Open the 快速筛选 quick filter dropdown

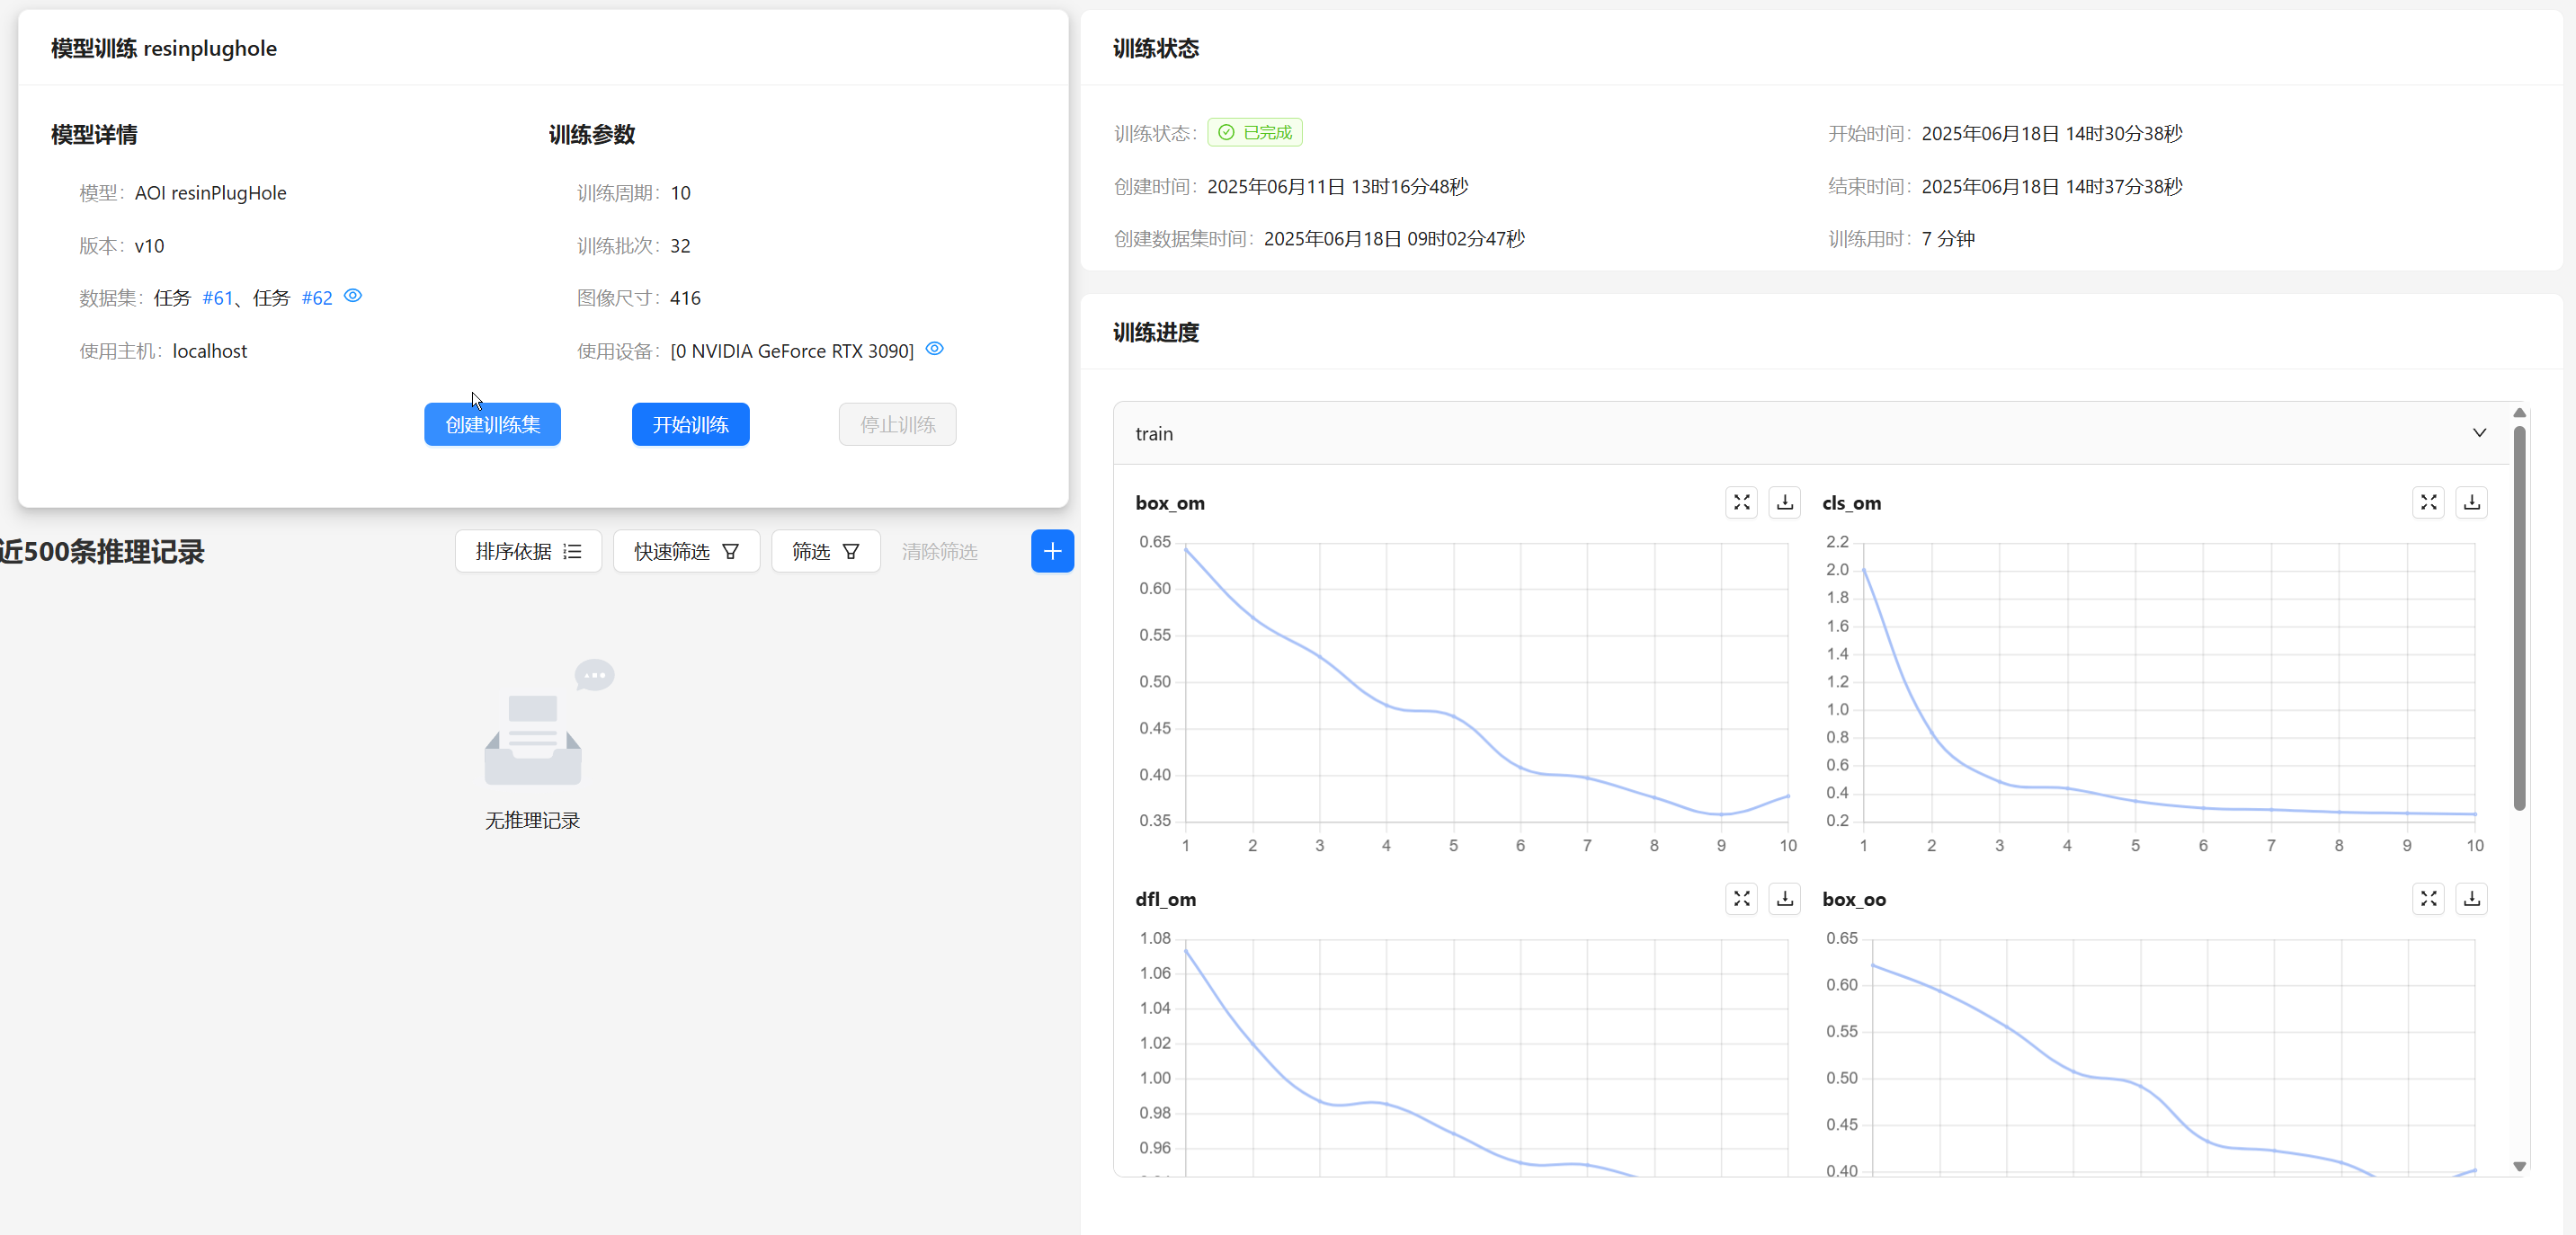[686, 551]
